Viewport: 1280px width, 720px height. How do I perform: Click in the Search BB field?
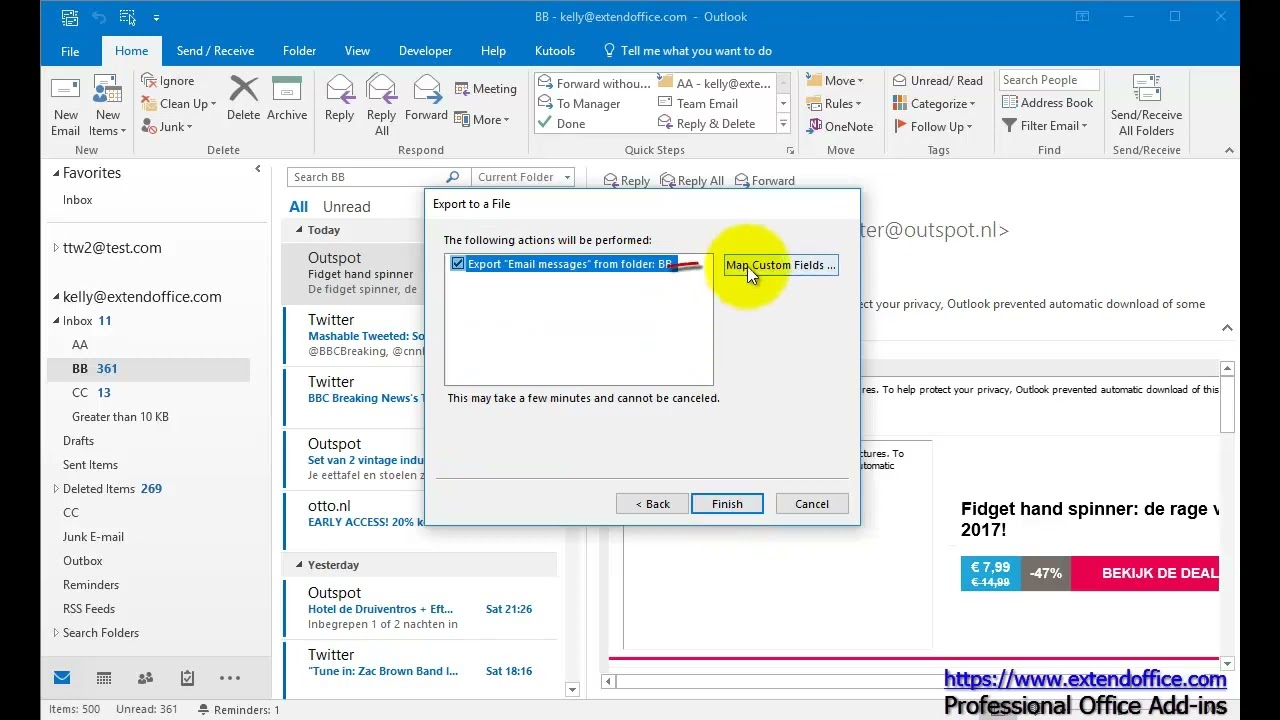click(366, 177)
